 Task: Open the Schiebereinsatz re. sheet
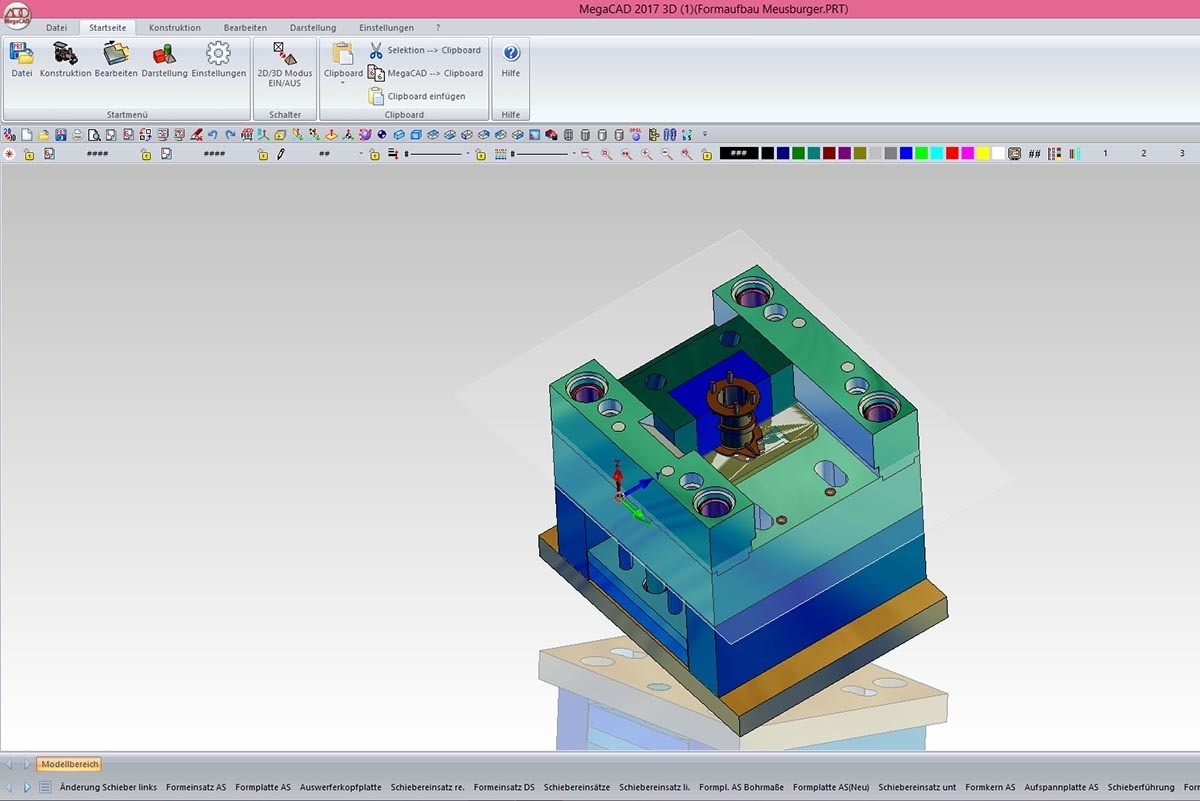[x=428, y=787]
